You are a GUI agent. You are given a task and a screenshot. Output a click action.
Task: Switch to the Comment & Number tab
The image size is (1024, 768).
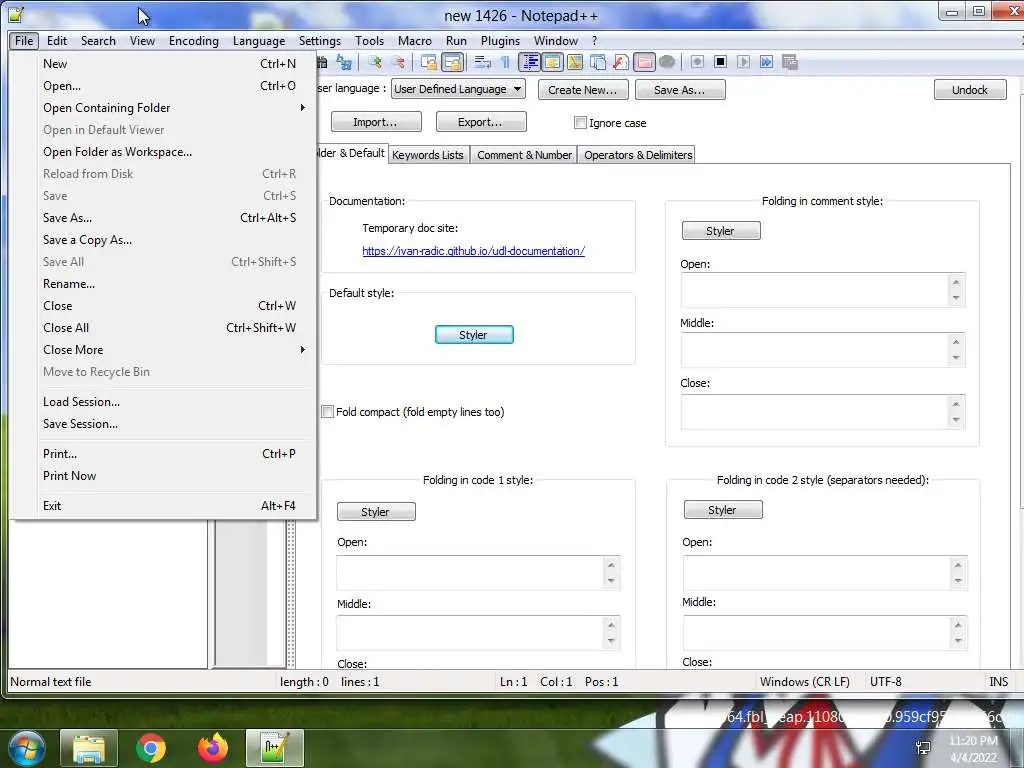coord(524,155)
